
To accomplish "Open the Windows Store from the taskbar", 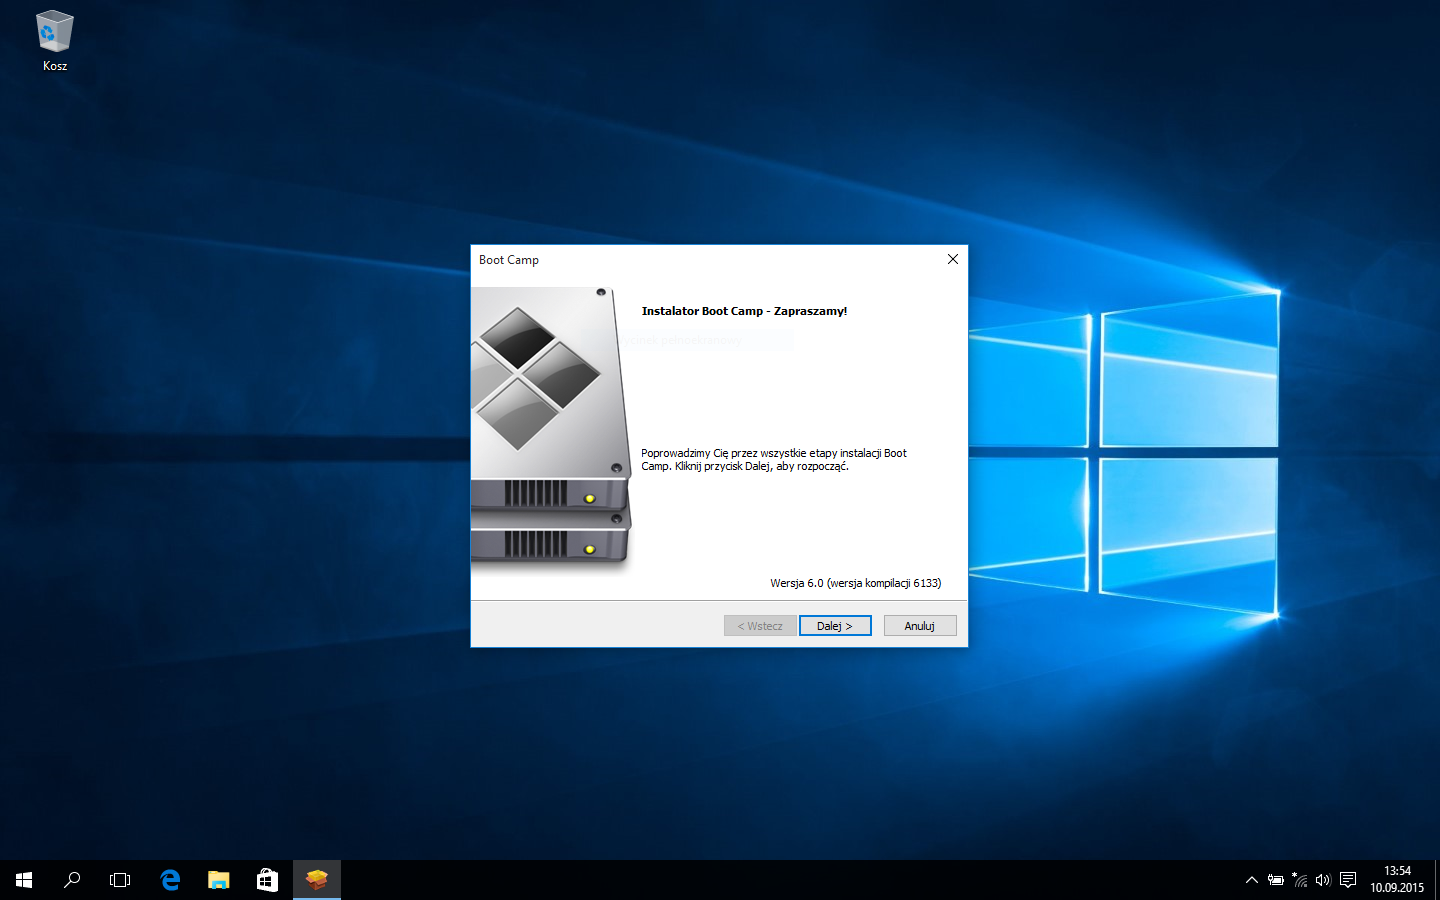I will point(267,880).
